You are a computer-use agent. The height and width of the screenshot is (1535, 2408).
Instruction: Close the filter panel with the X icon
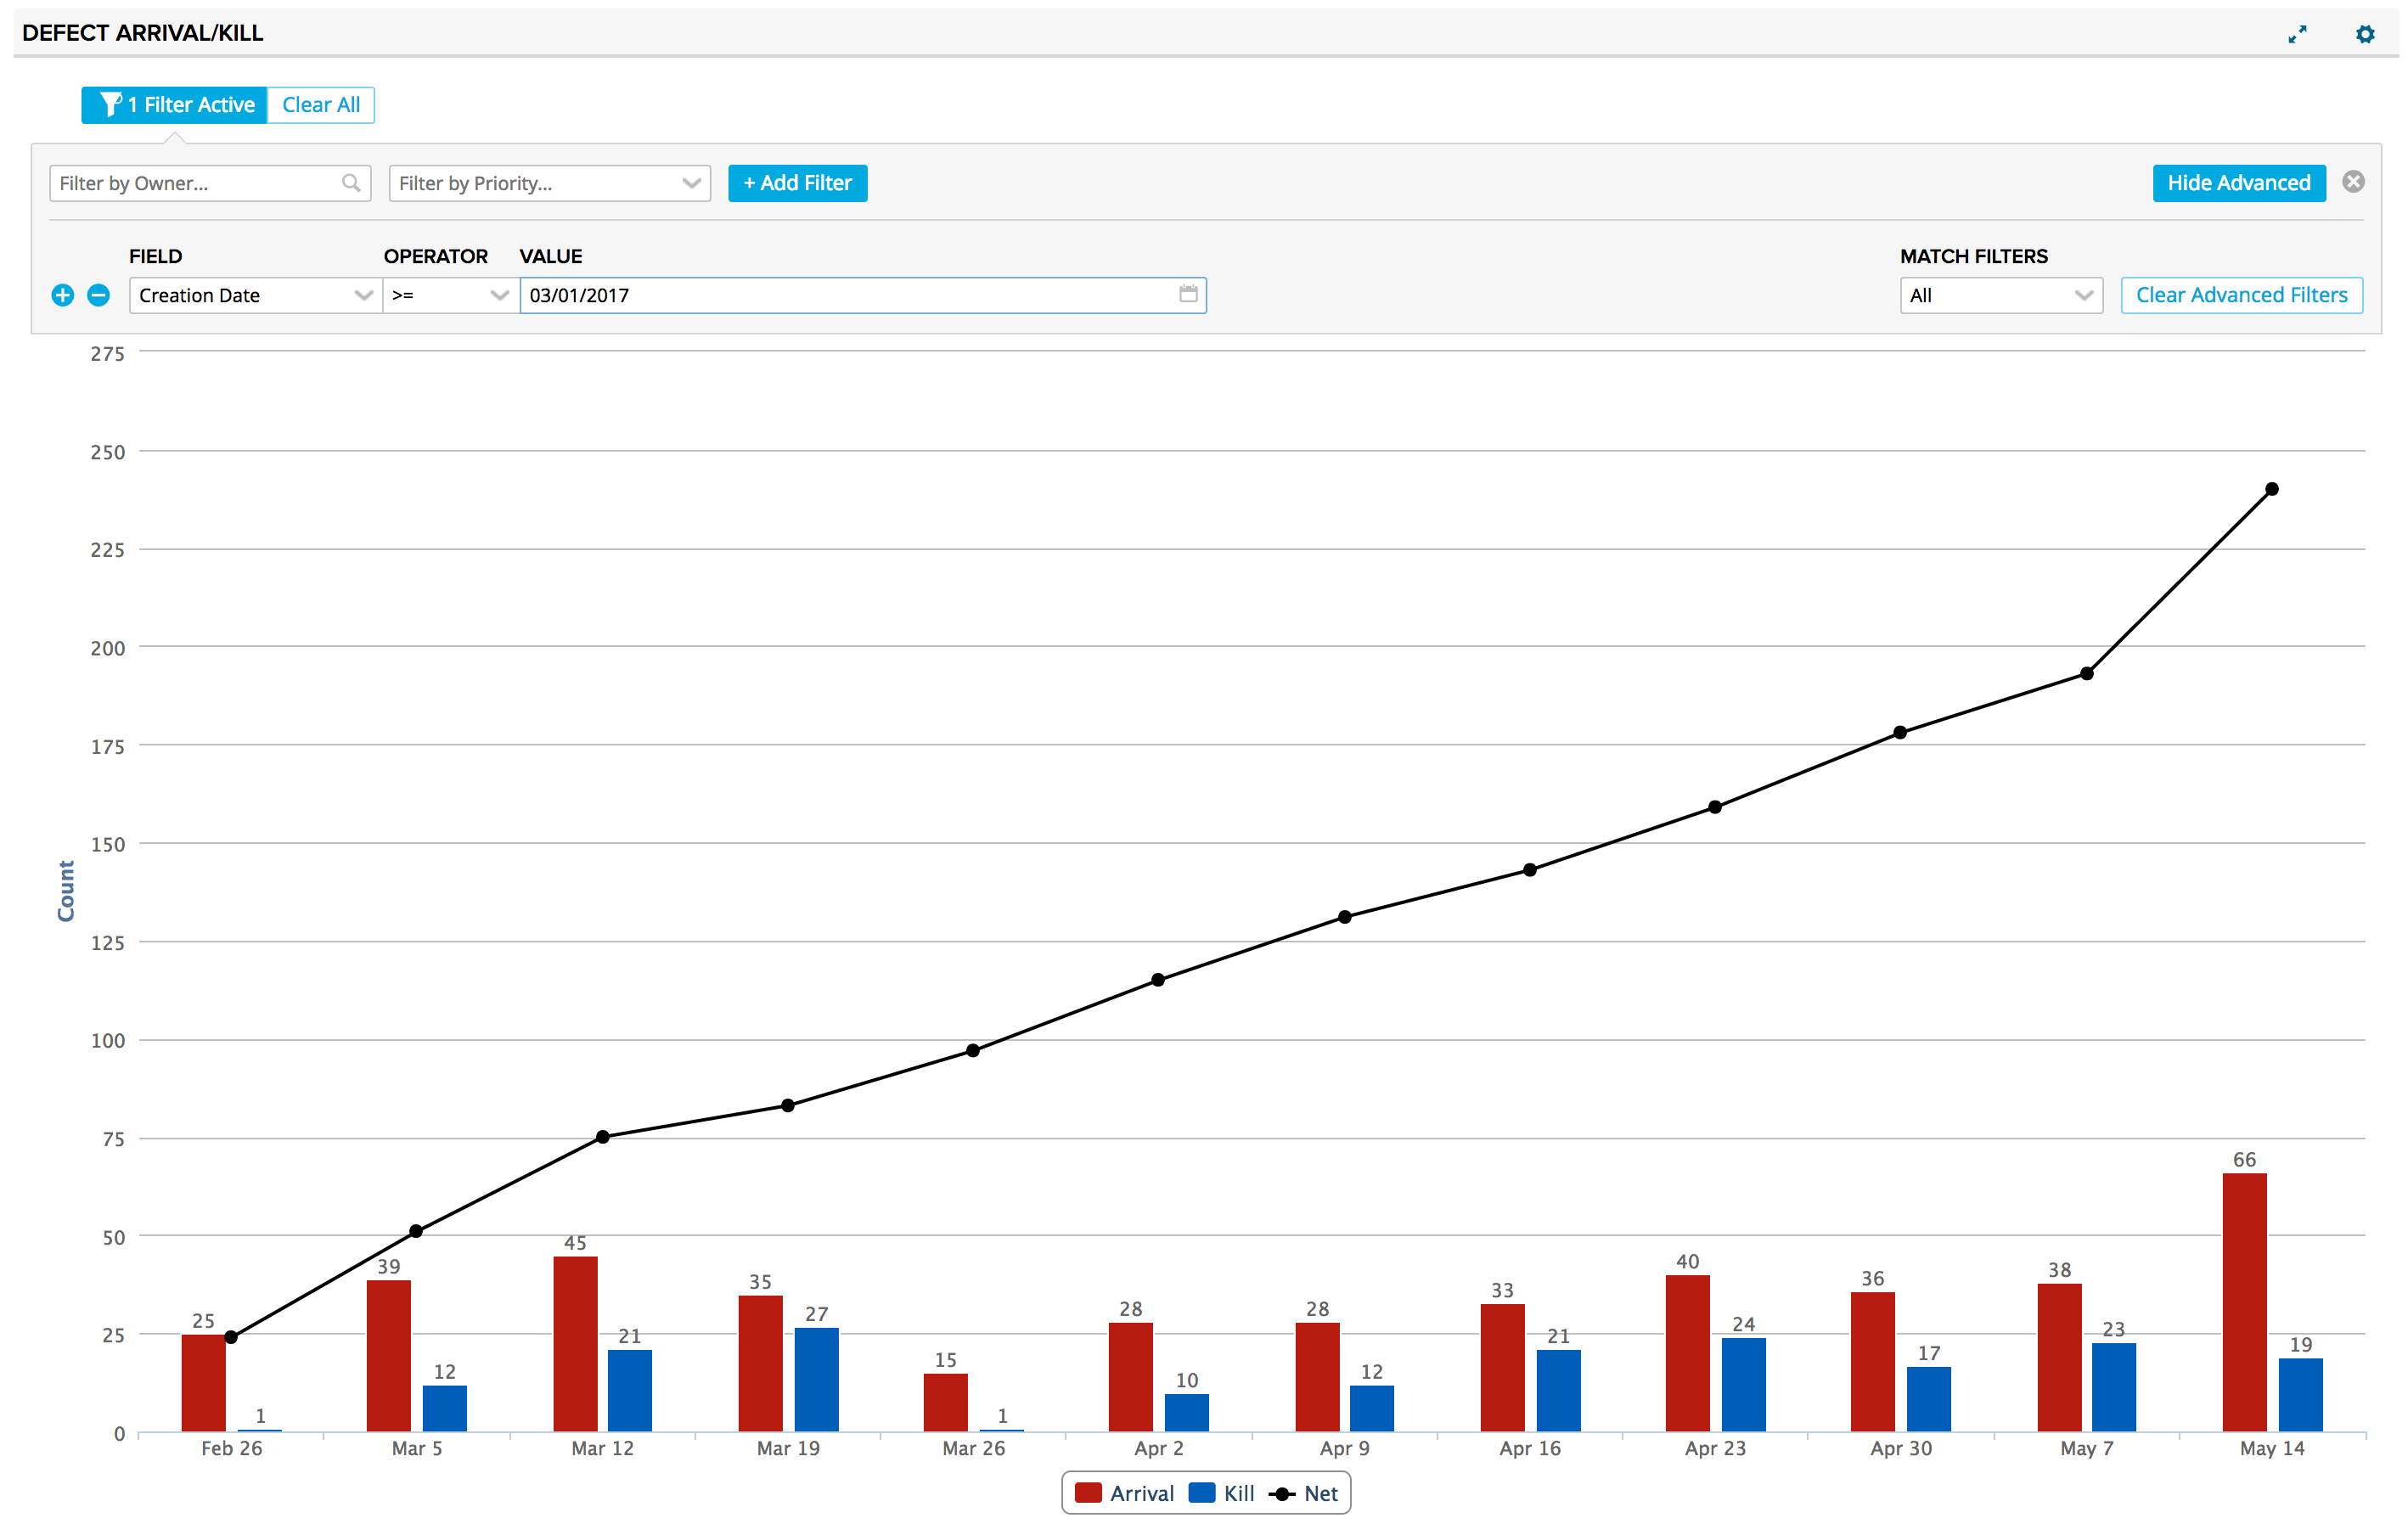click(x=2353, y=182)
